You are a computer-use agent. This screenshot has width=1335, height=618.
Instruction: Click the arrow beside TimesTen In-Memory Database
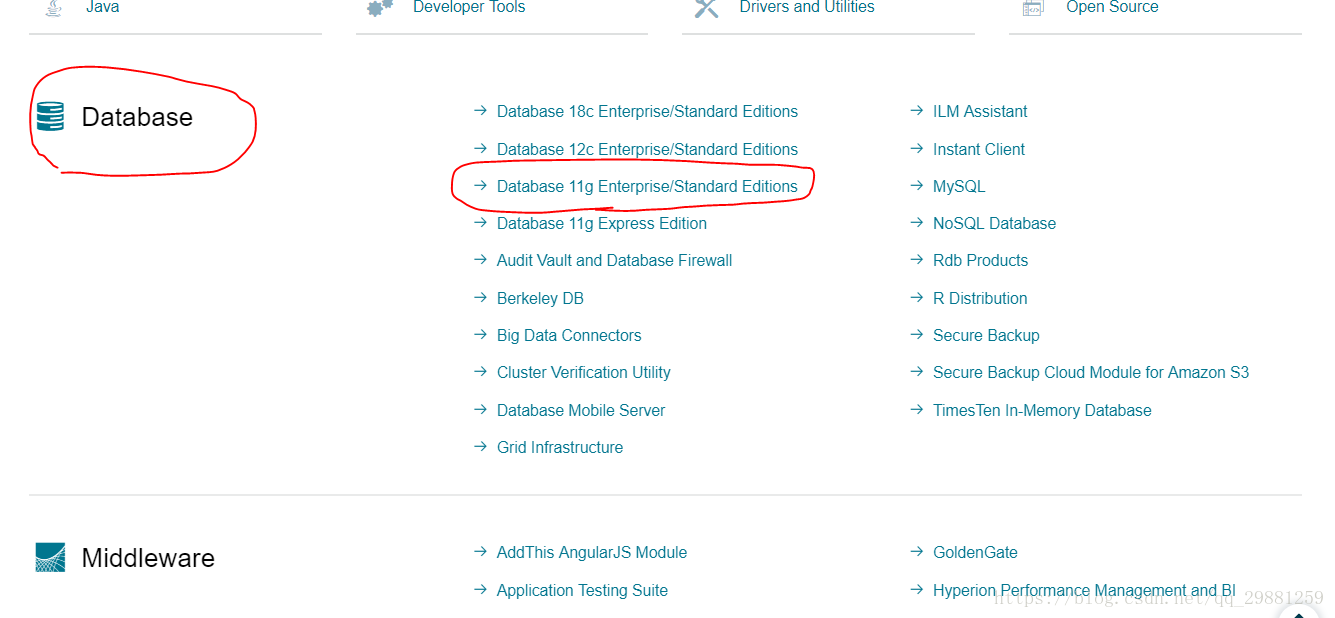click(x=917, y=409)
